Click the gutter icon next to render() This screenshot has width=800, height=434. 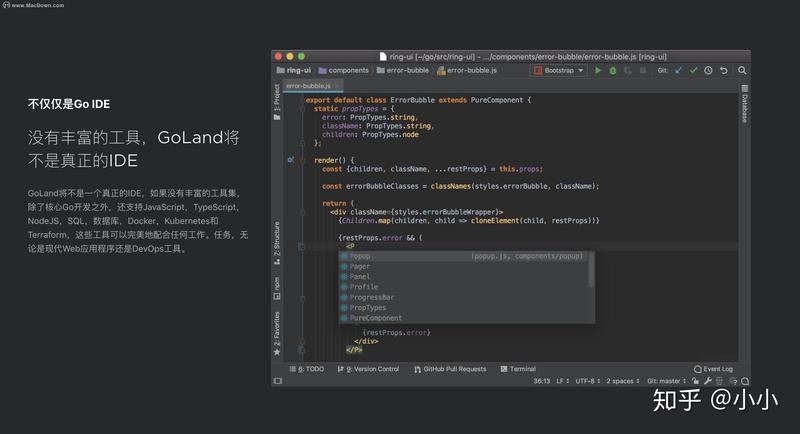pos(290,160)
